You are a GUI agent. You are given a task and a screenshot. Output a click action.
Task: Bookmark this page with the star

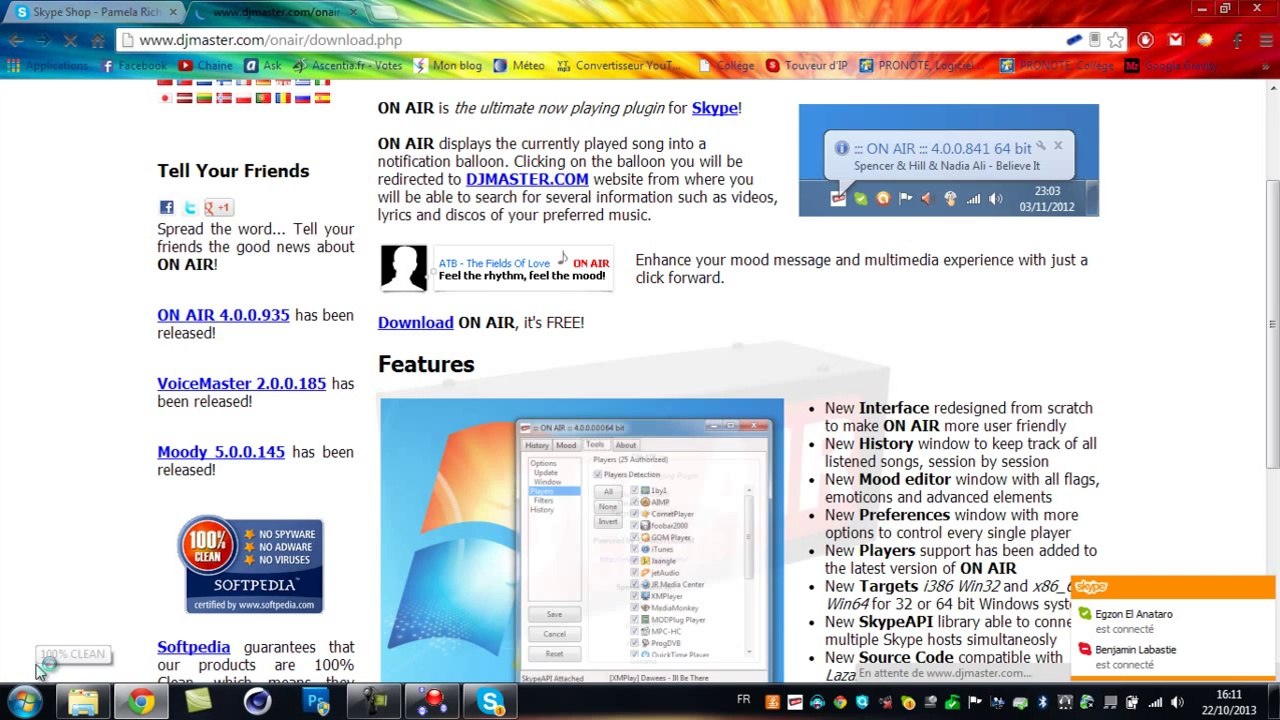[x=1116, y=40]
